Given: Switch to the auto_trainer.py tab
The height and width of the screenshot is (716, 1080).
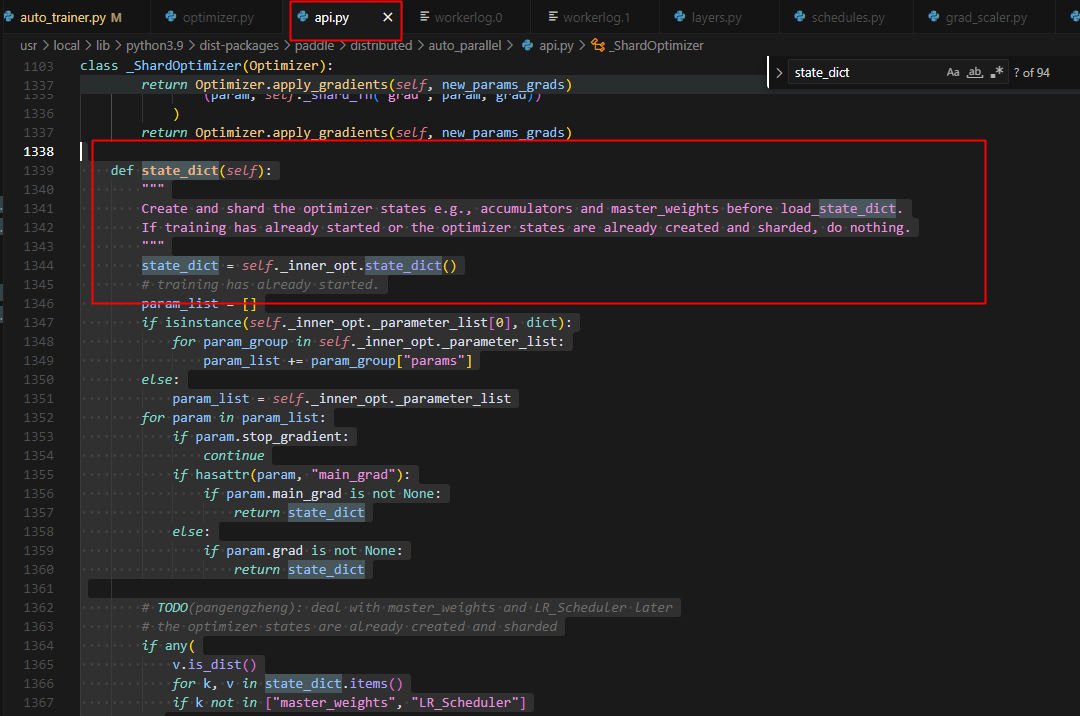Looking at the screenshot, I should (x=62, y=18).
